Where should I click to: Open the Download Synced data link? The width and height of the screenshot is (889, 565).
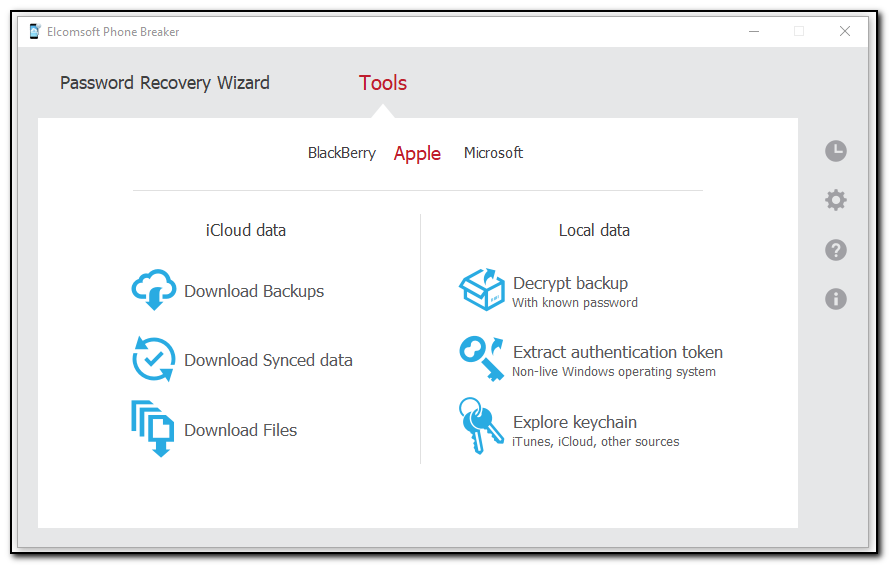268,361
